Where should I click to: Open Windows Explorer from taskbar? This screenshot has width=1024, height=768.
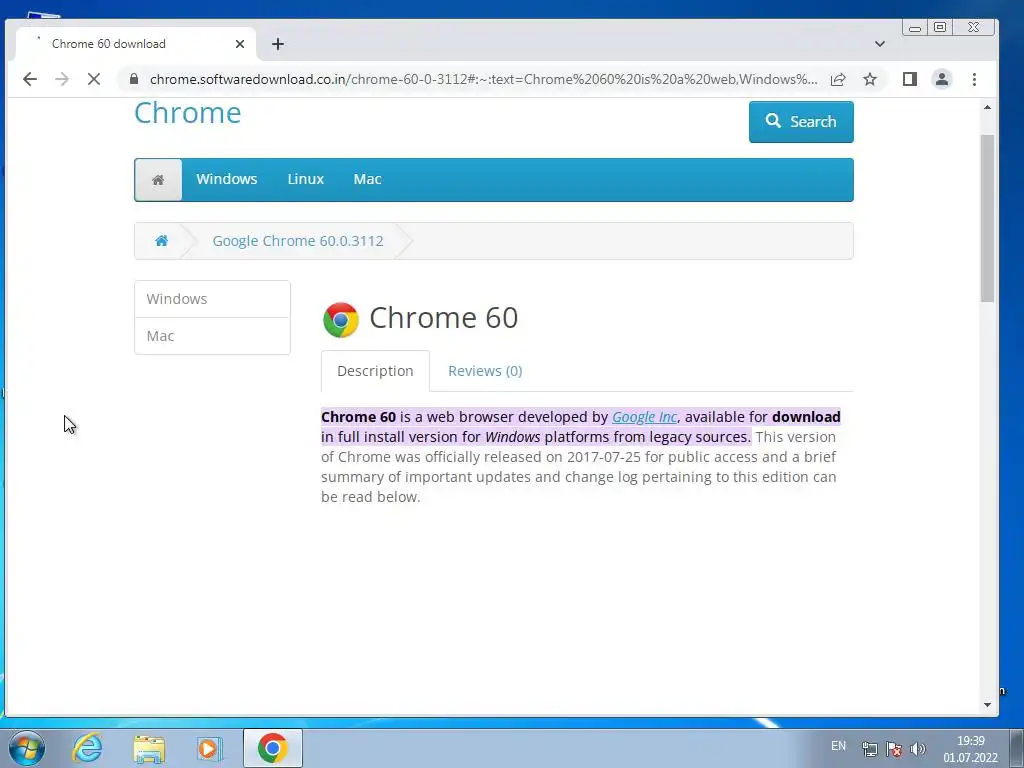pyautogui.click(x=149, y=748)
